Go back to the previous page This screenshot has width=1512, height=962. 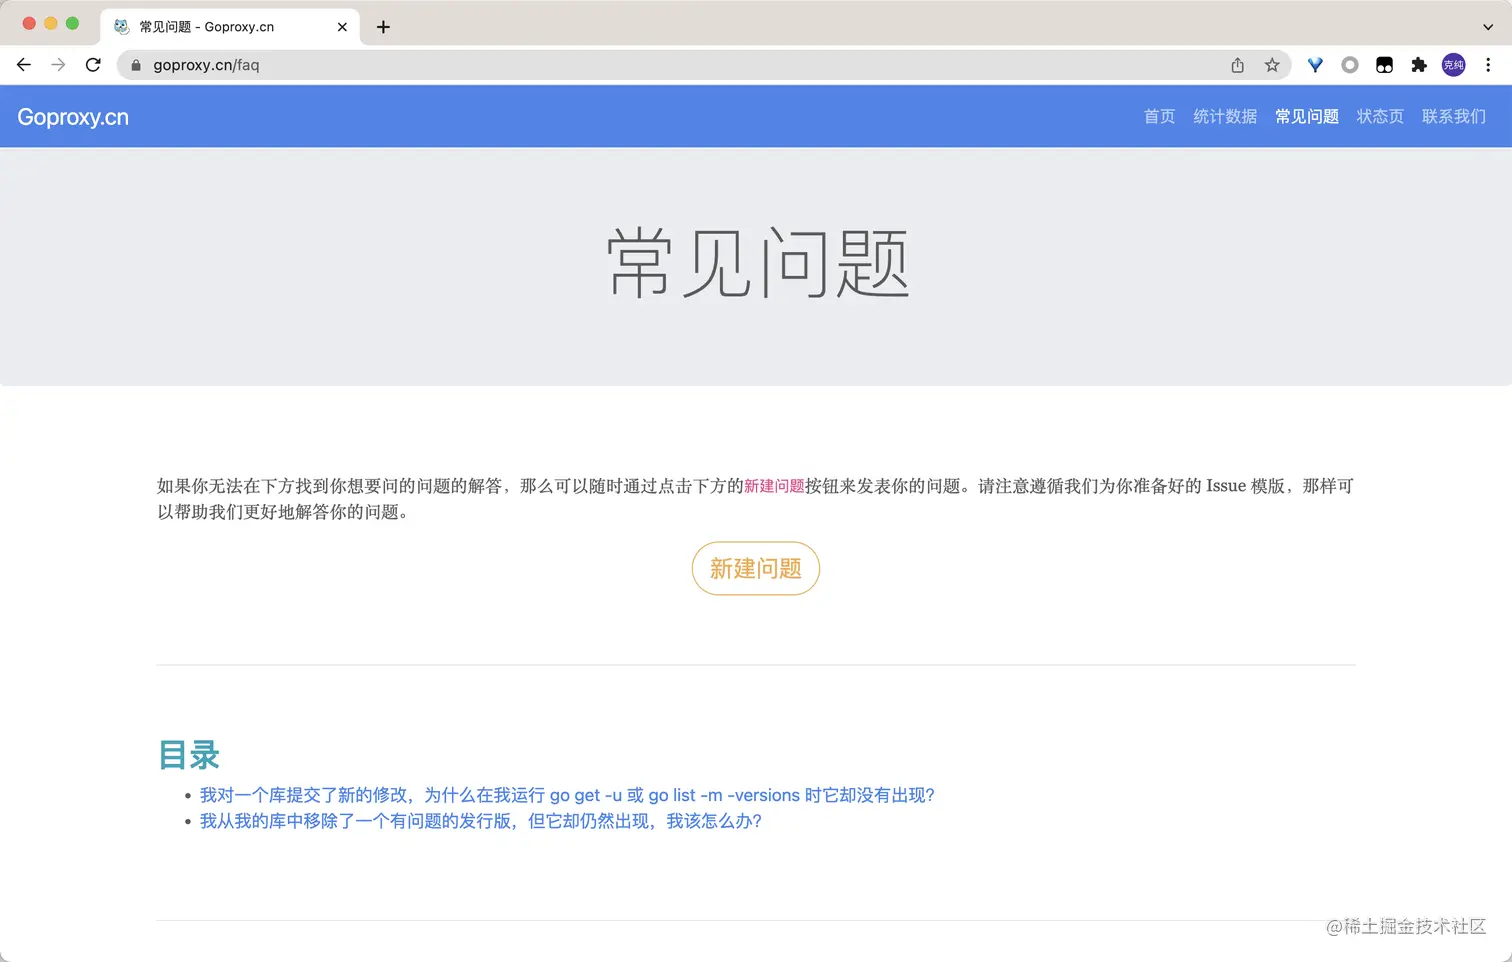tap(24, 65)
